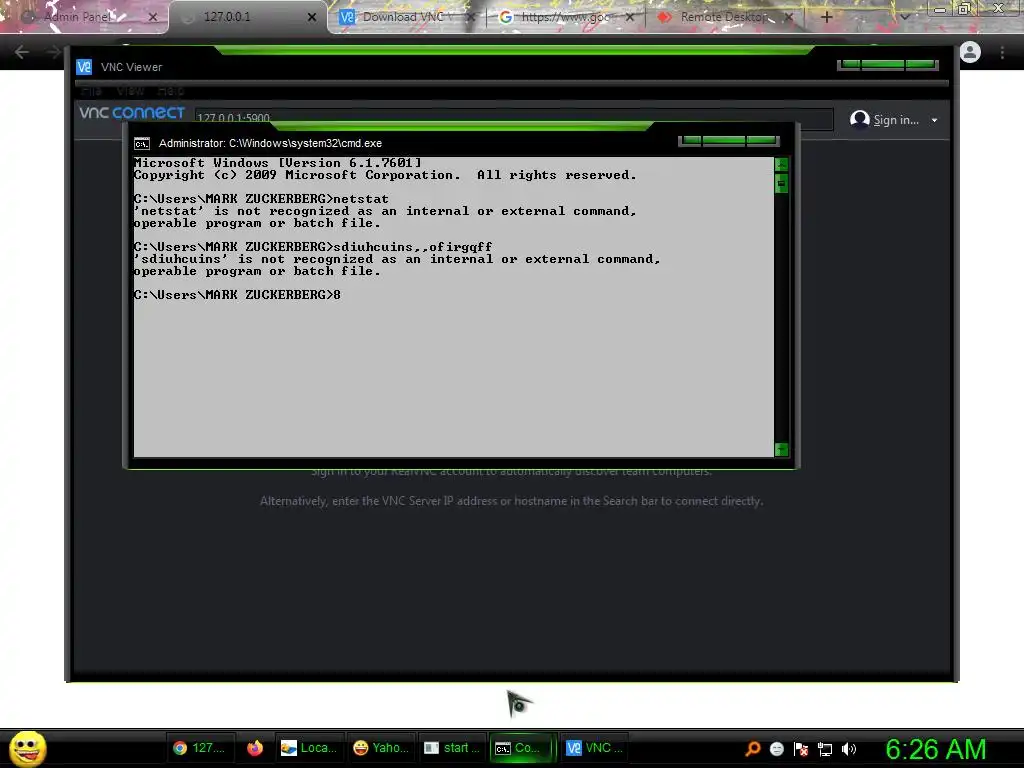Switch to VNC ... taskbar item
This screenshot has width=1024, height=768.
[594, 748]
